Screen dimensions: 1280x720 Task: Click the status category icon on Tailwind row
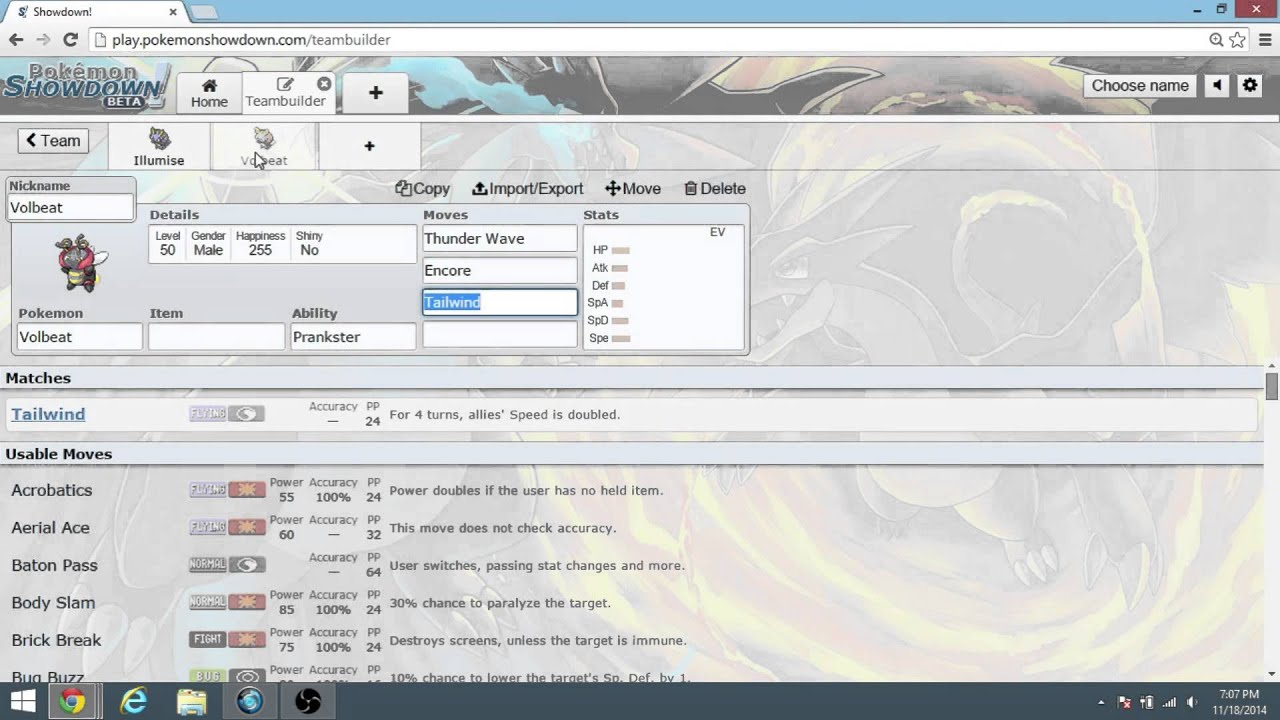click(x=246, y=414)
